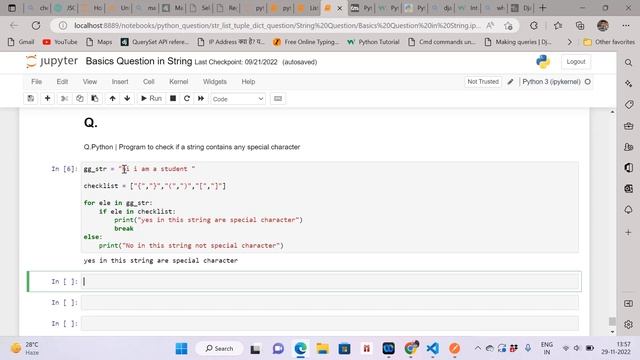Screen dimensions: 640x360
Task: Click the browser profile avatar
Action: (603, 25)
